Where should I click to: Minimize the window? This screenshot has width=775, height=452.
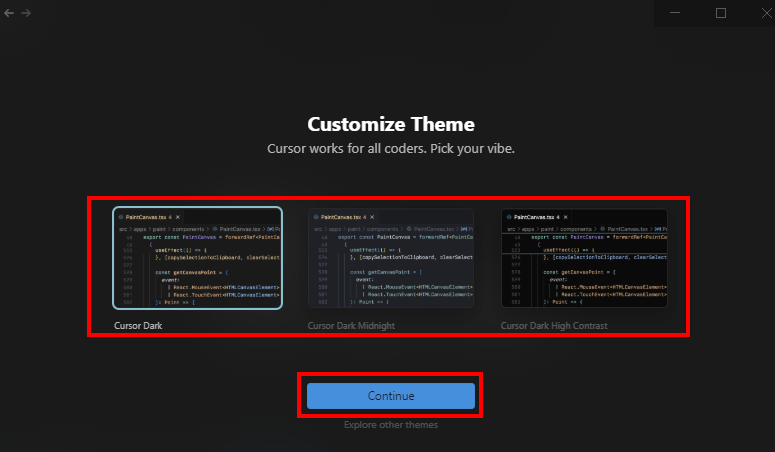point(675,13)
